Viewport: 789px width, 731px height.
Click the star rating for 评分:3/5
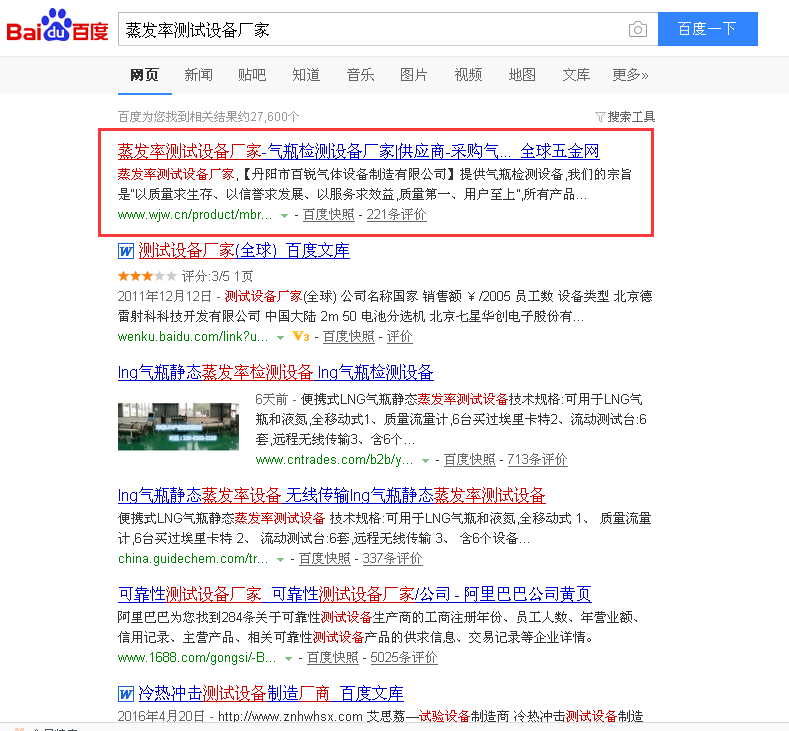click(x=147, y=276)
